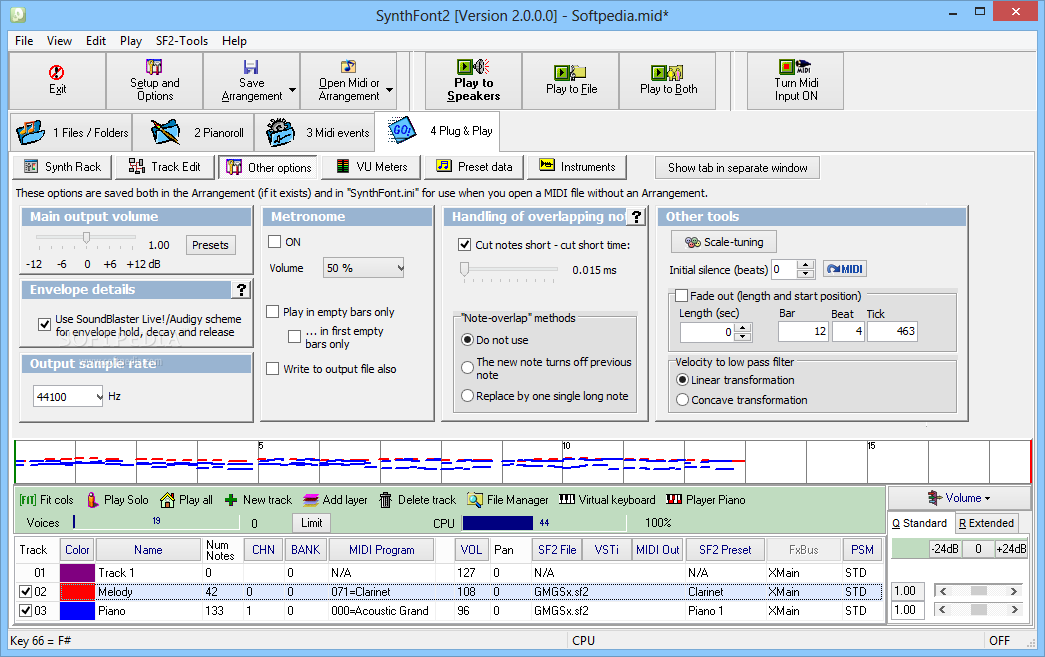Viewport: 1045px width, 657px height.
Task: Start Play to Speakers
Action: (x=473, y=81)
